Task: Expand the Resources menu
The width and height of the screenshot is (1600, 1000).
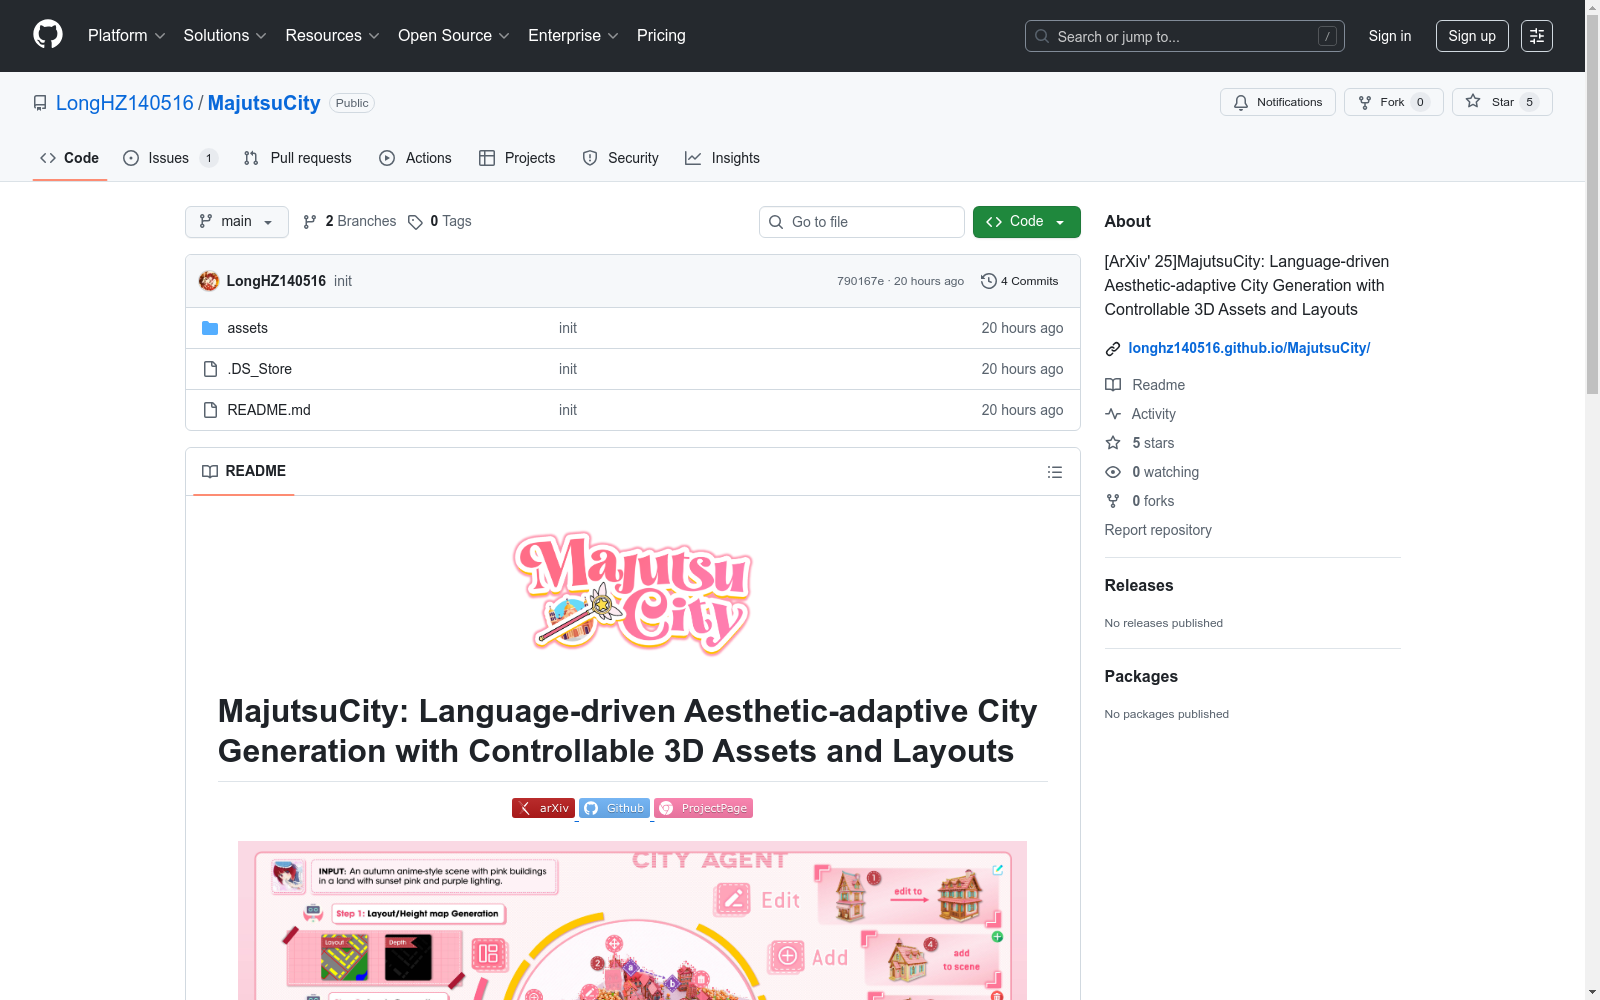Action: (333, 36)
